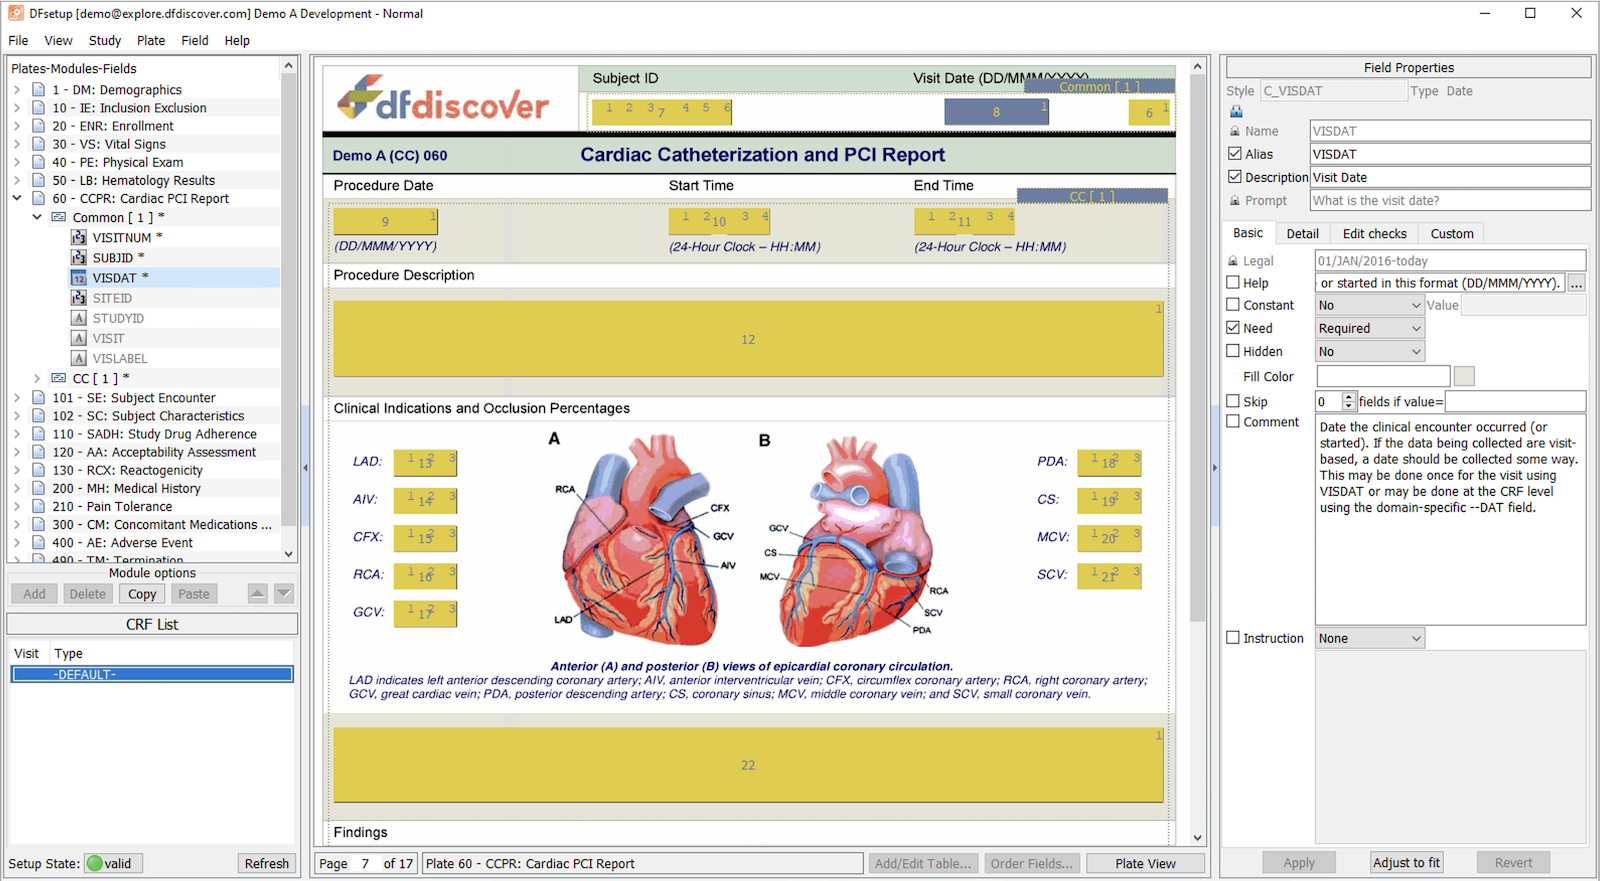Image resolution: width=1600 pixels, height=881 pixels.
Task: Click the Refresh button
Action: click(x=267, y=863)
